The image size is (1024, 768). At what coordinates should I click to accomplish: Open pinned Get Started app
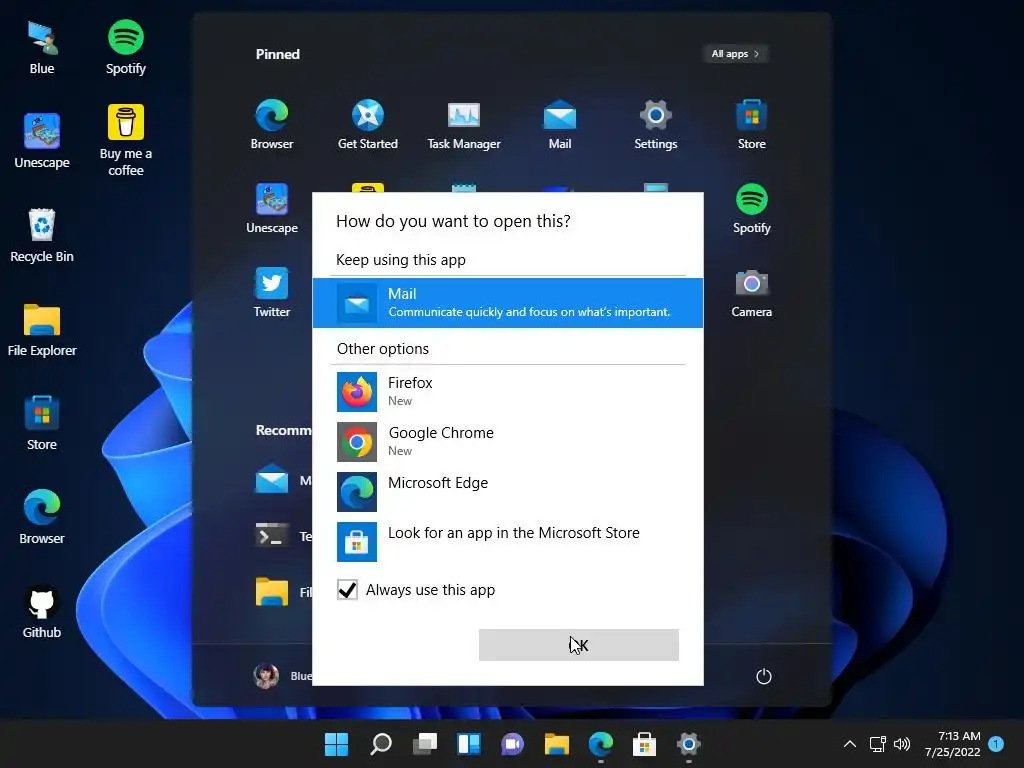pyautogui.click(x=368, y=125)
